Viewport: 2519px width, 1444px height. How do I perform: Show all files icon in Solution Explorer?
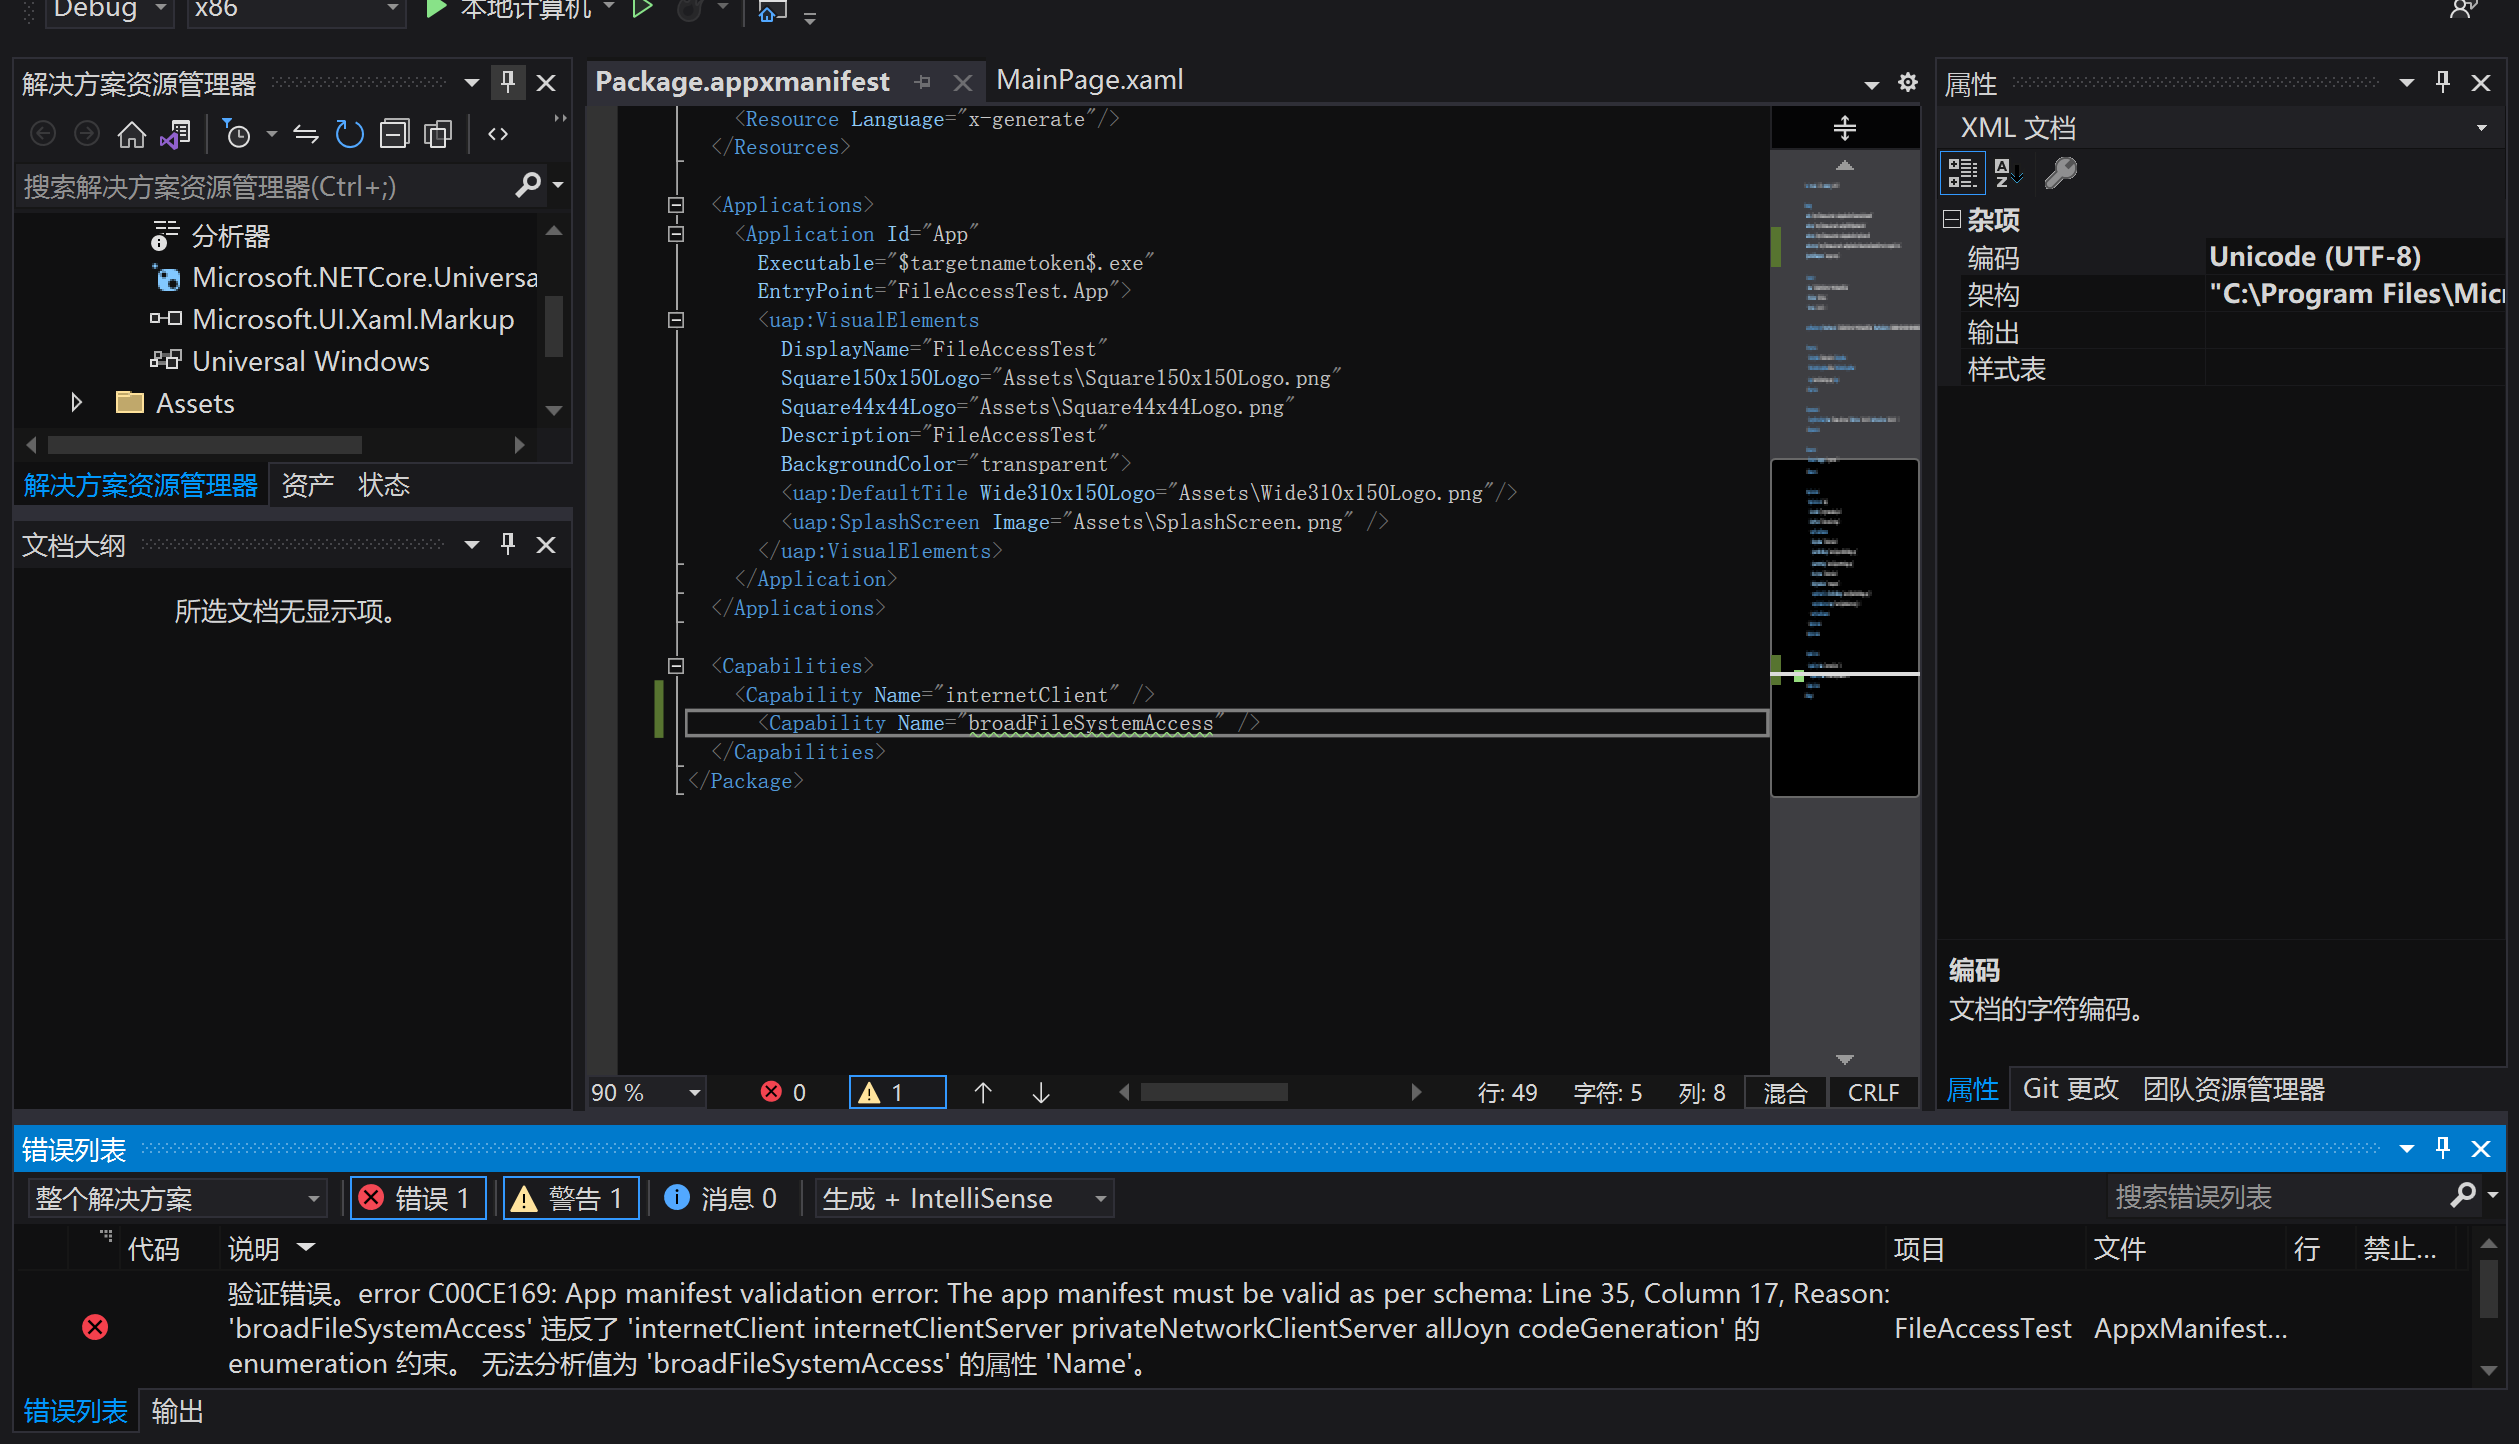click(438, 134)
